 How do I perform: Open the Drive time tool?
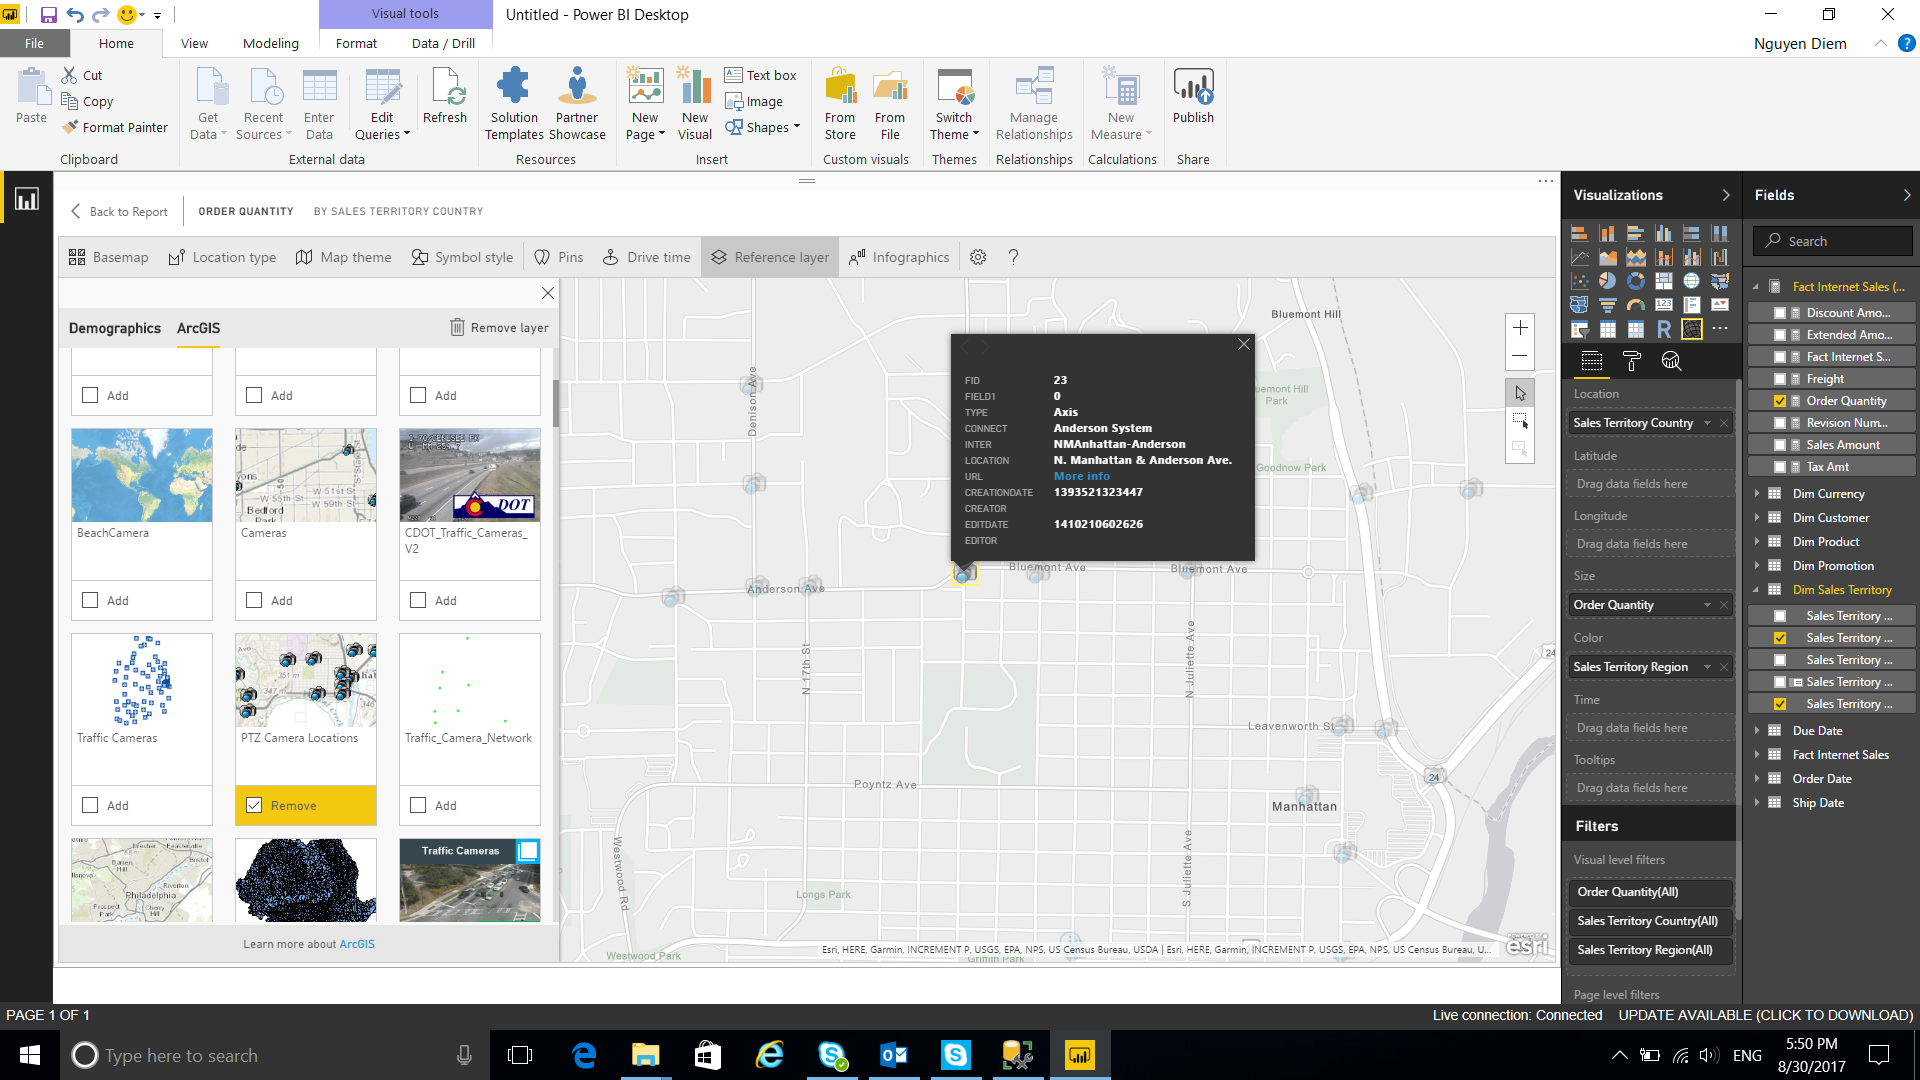click(x=646, y=257)
